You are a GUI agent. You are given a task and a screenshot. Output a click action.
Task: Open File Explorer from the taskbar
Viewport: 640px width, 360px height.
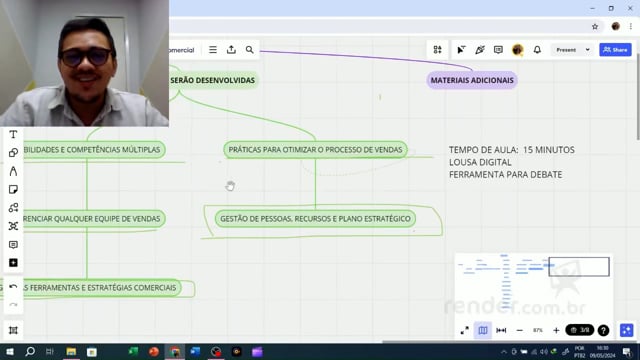pyautogui.click(x=71, y=351)
